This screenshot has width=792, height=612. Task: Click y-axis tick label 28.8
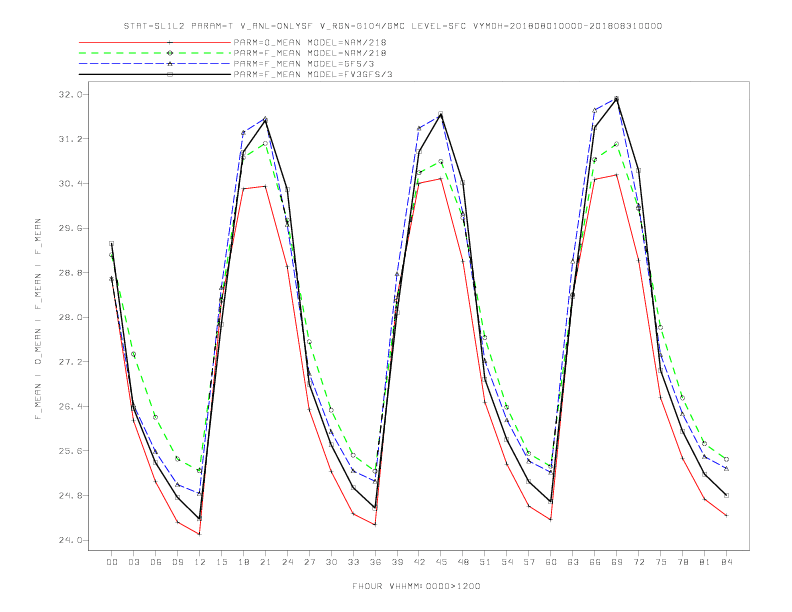click(70, 273)
